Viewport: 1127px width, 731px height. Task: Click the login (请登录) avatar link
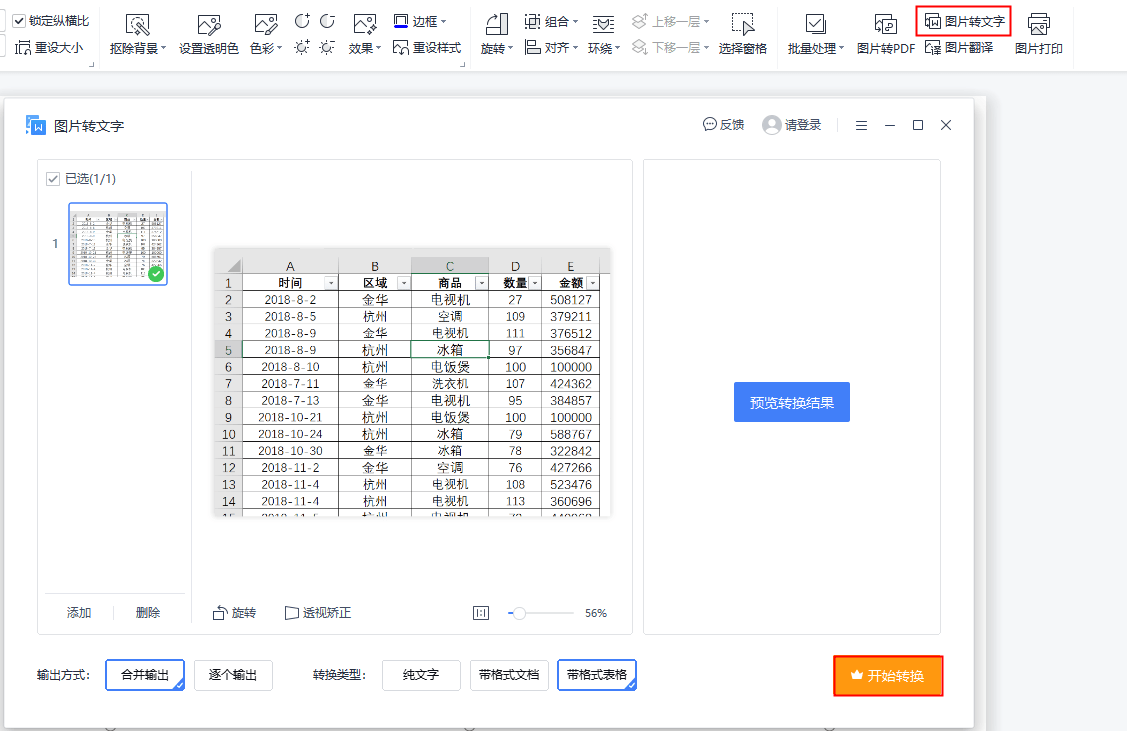(791, 125)
